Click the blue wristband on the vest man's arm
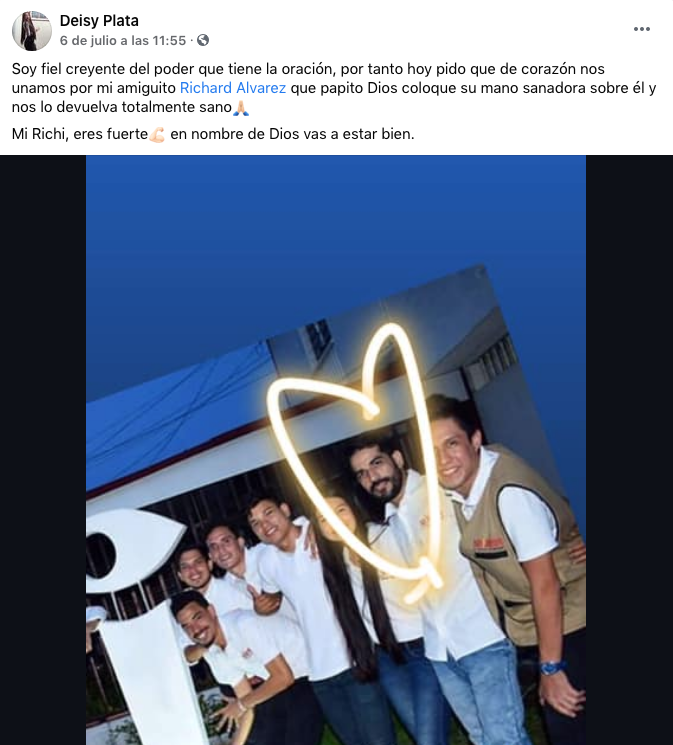This screenshot has height=745, width=673. 551,667
